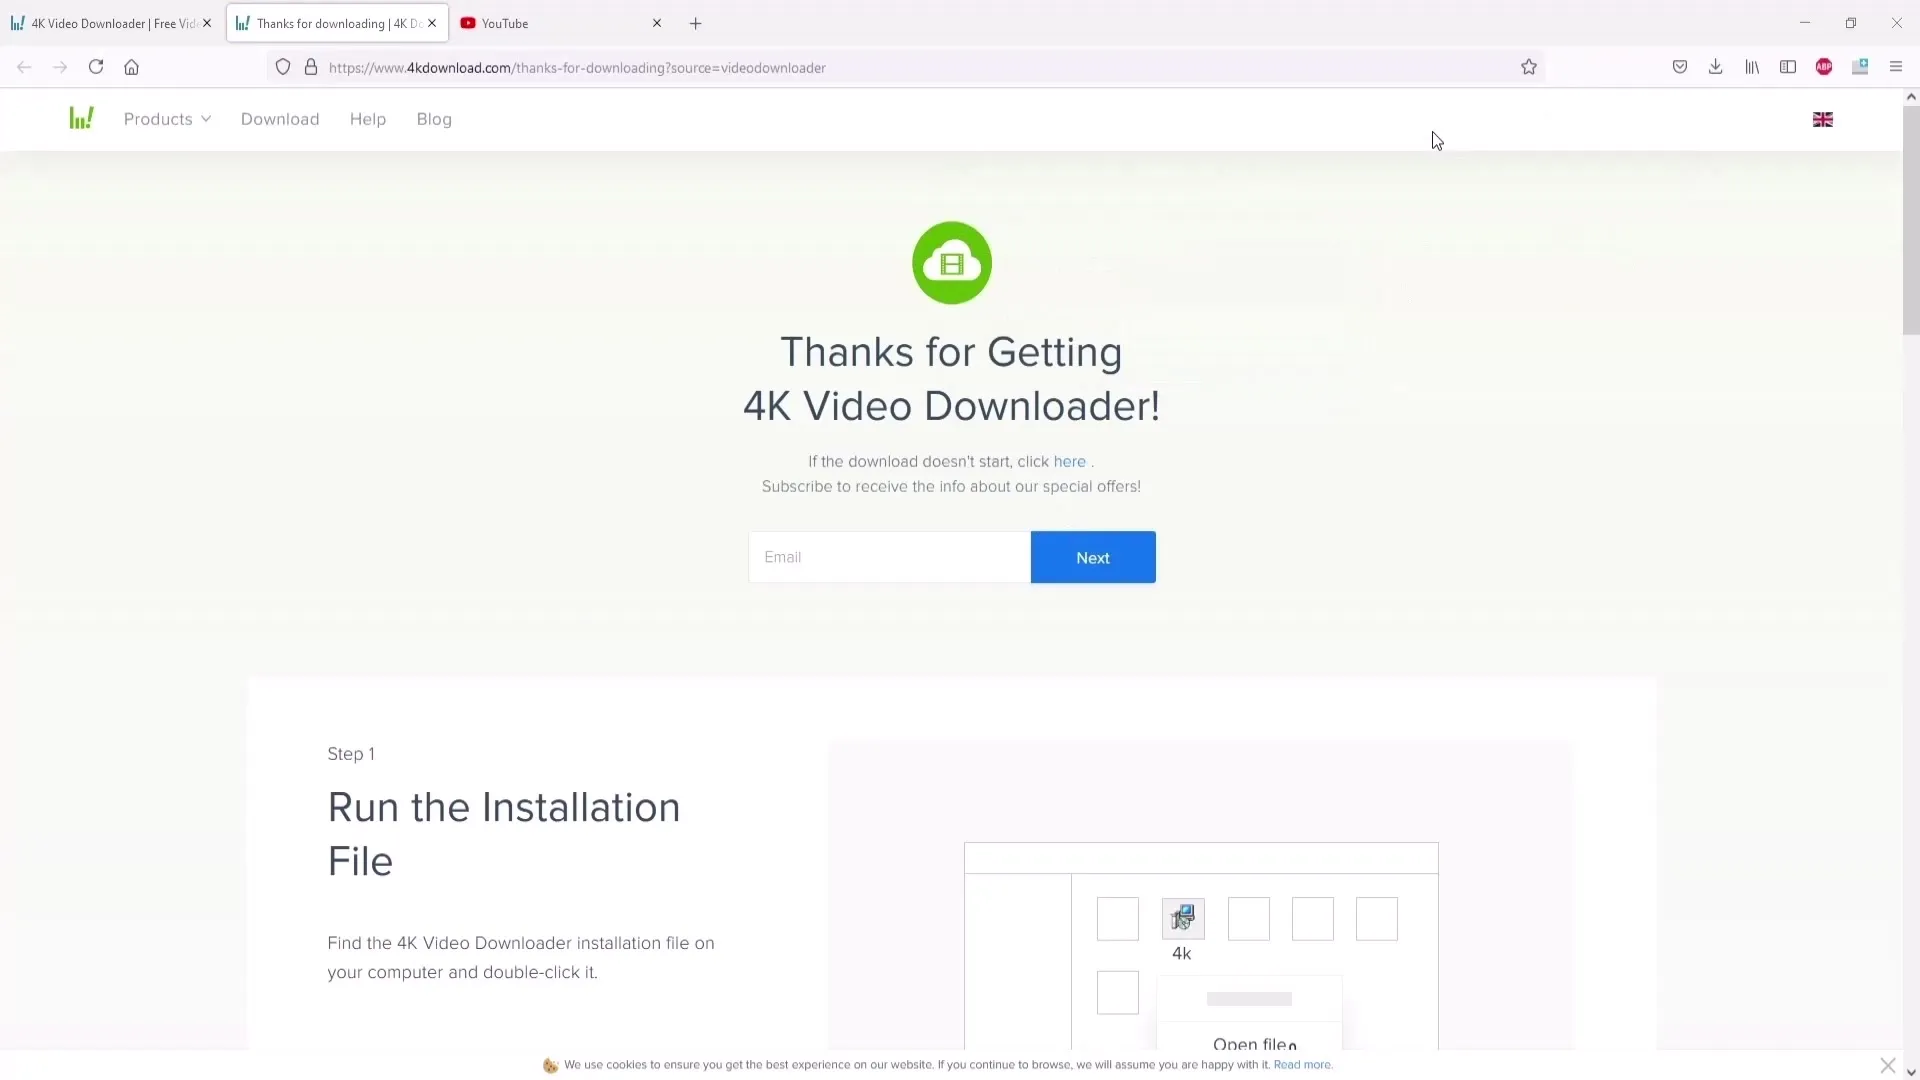
Task: Click the shield/security icon in address bar
Action: click(281, 67)
